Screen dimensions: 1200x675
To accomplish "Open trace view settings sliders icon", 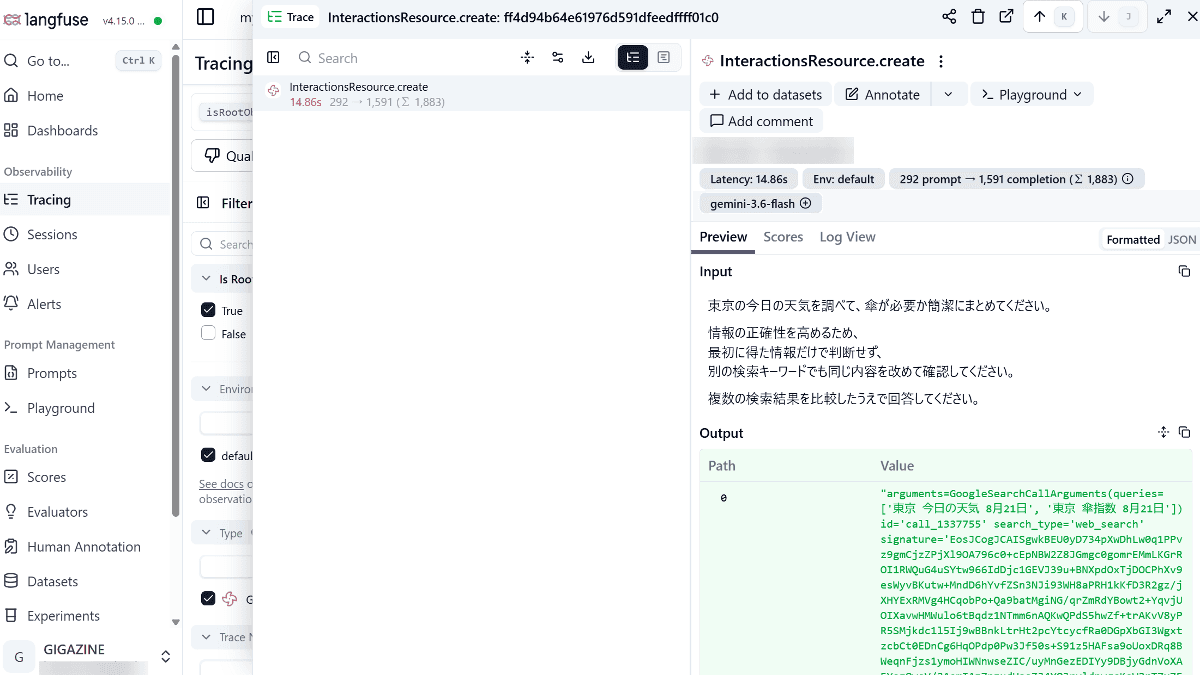I will tap(558, 58).
